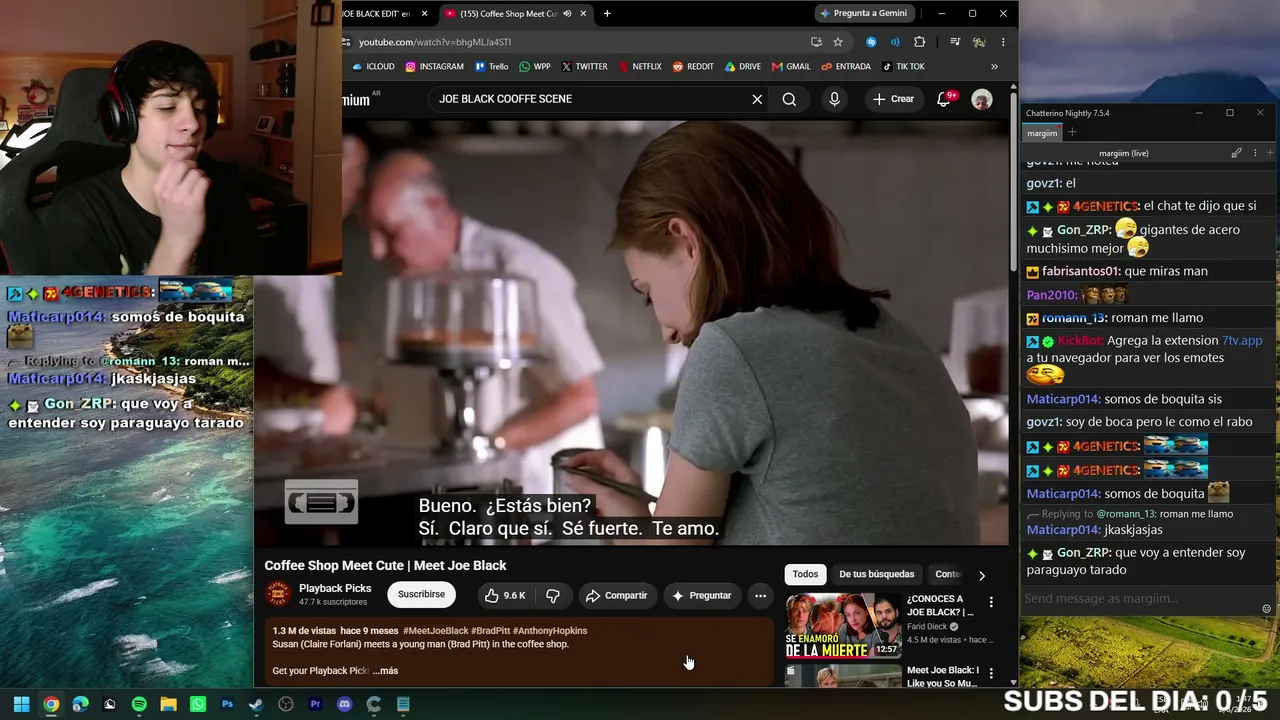Open Chrome extensions puzzle icon

point(920,42)
